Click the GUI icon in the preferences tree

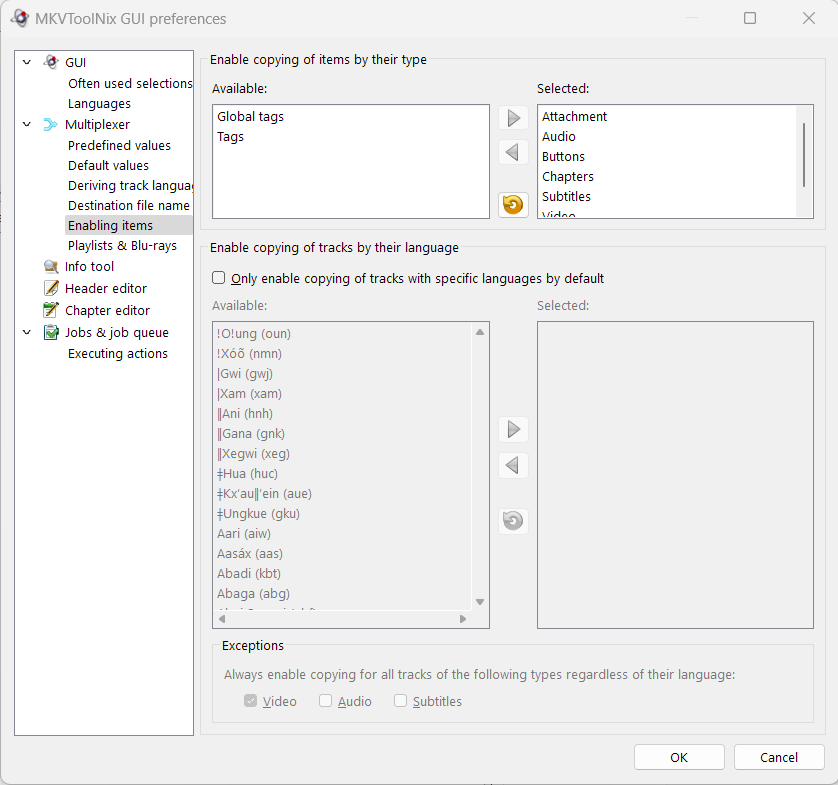tap(51, 62)
